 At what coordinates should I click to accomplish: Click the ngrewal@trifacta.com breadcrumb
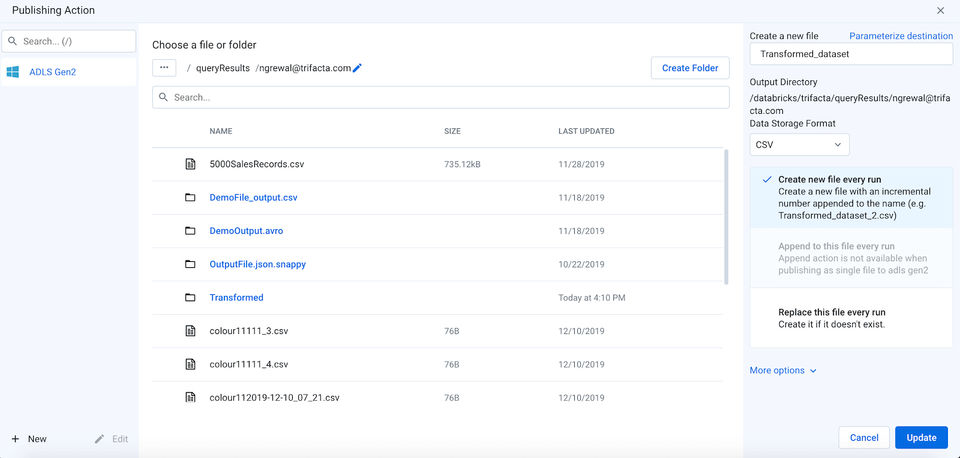tap(305, 68)
